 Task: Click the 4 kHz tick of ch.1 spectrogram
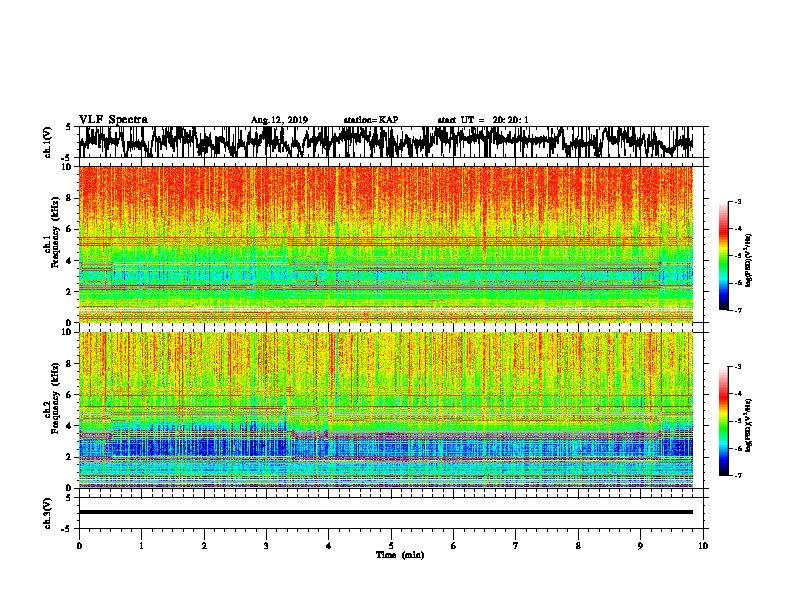[x=70, y=261]
